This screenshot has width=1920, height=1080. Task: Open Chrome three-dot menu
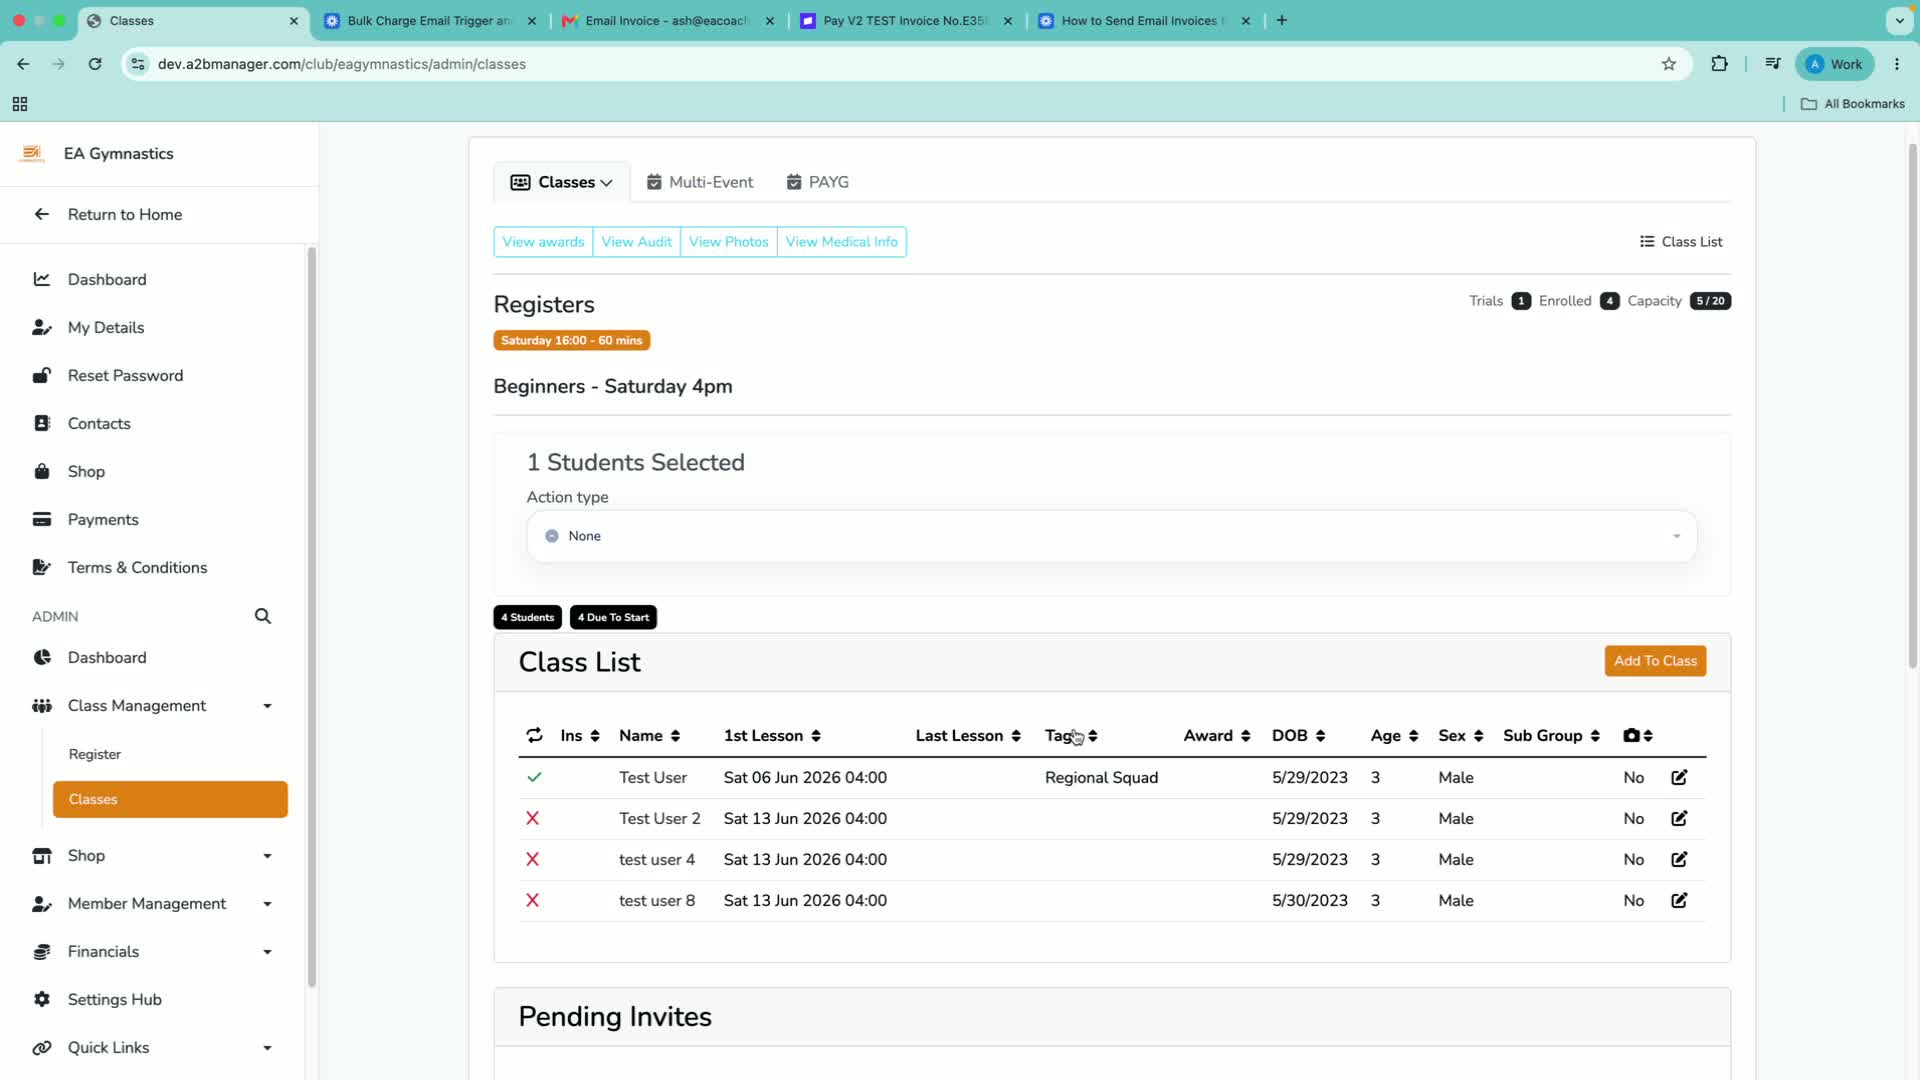click(1897, 64)
